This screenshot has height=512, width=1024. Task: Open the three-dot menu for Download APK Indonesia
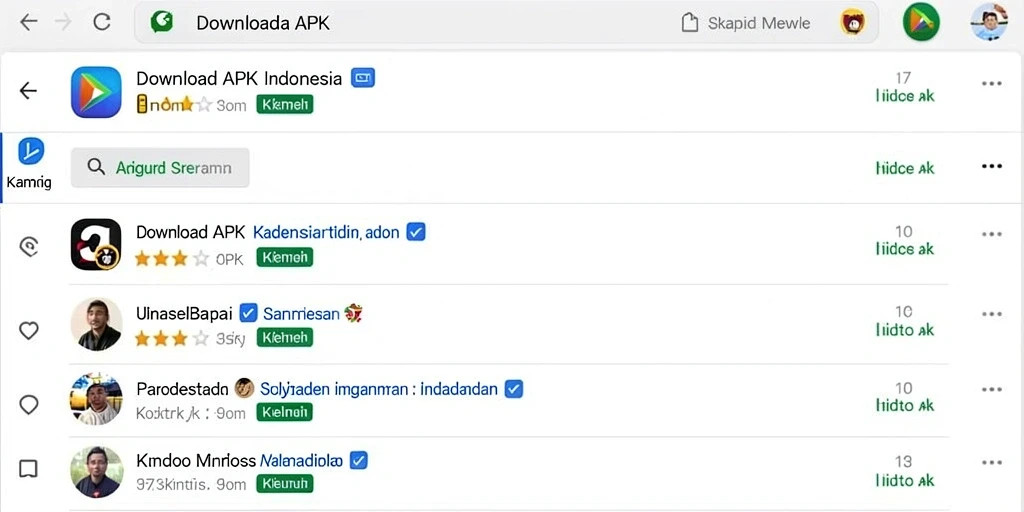(x=991, y=84)
